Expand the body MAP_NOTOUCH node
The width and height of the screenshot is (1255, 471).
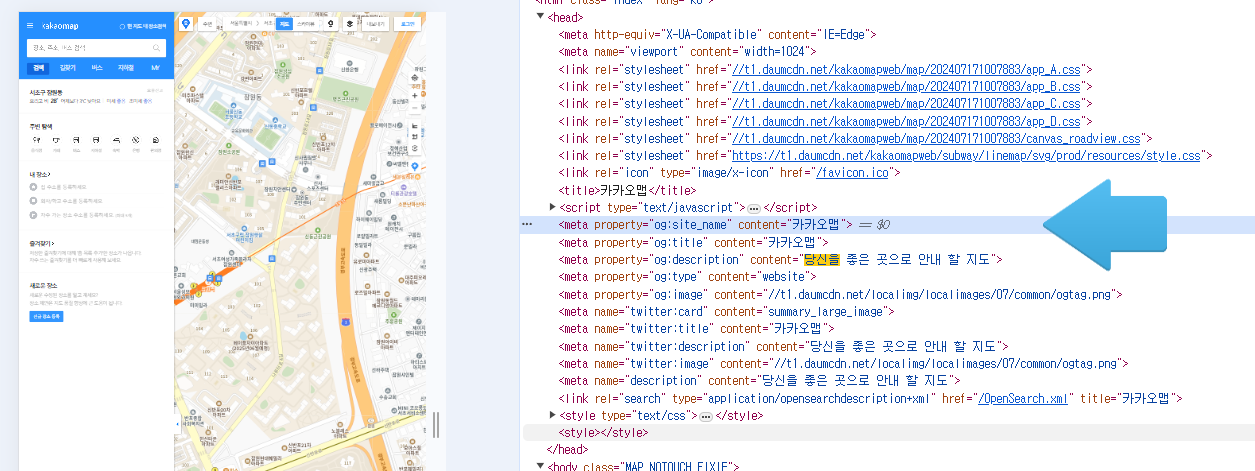coord(541,466)
